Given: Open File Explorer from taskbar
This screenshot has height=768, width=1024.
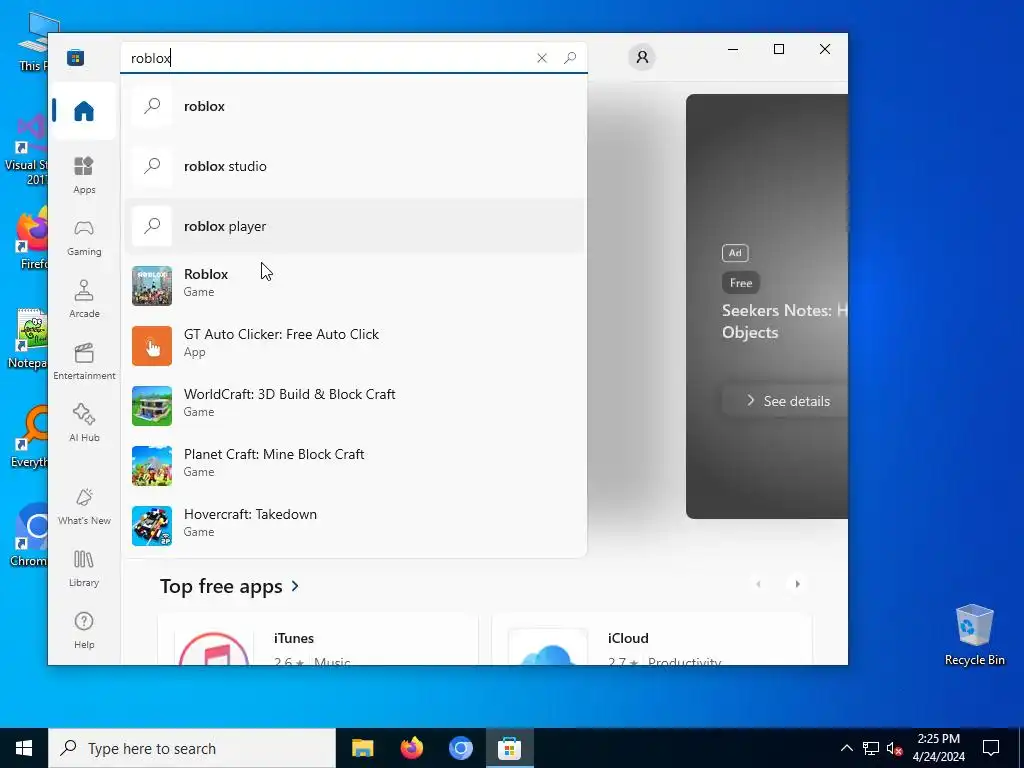Looking at the screenshot, I should click(362, 748).
